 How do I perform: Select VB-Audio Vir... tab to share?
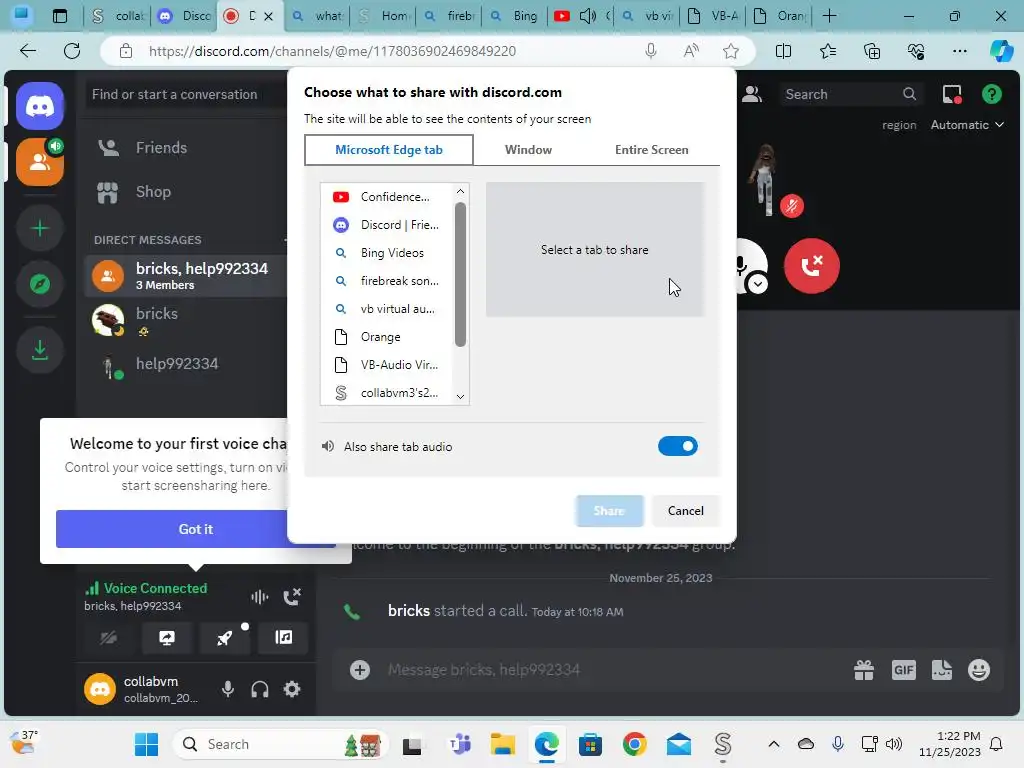(x=387, y=365)
